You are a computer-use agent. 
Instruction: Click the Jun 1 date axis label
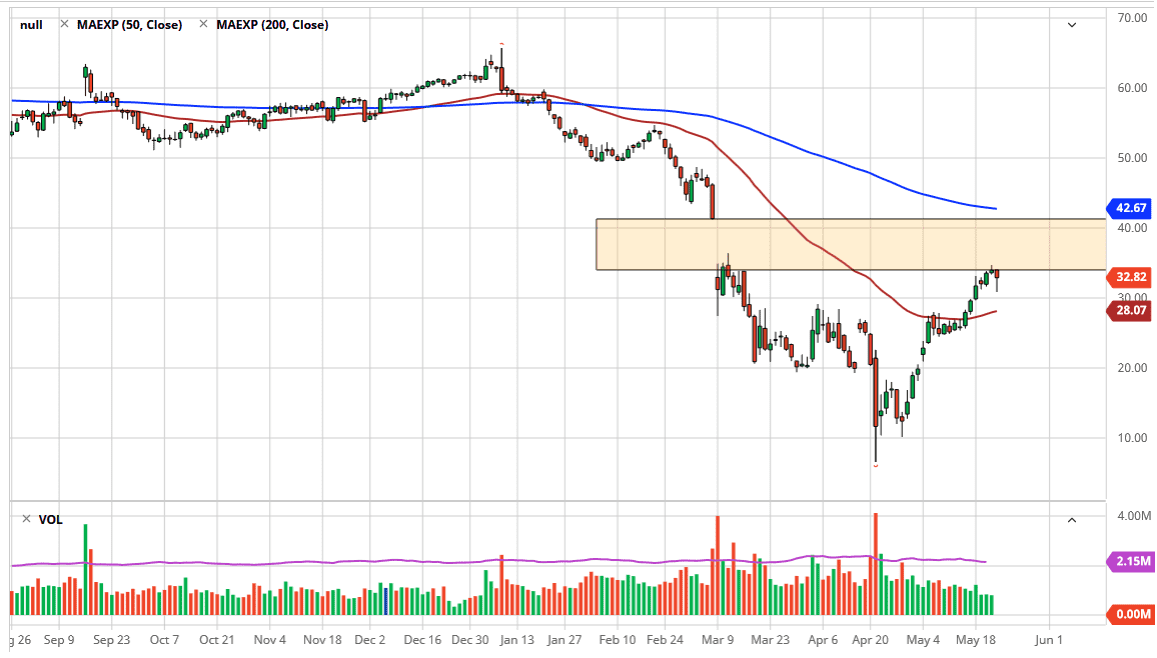pyautogui.click(x=1047, y=640)
